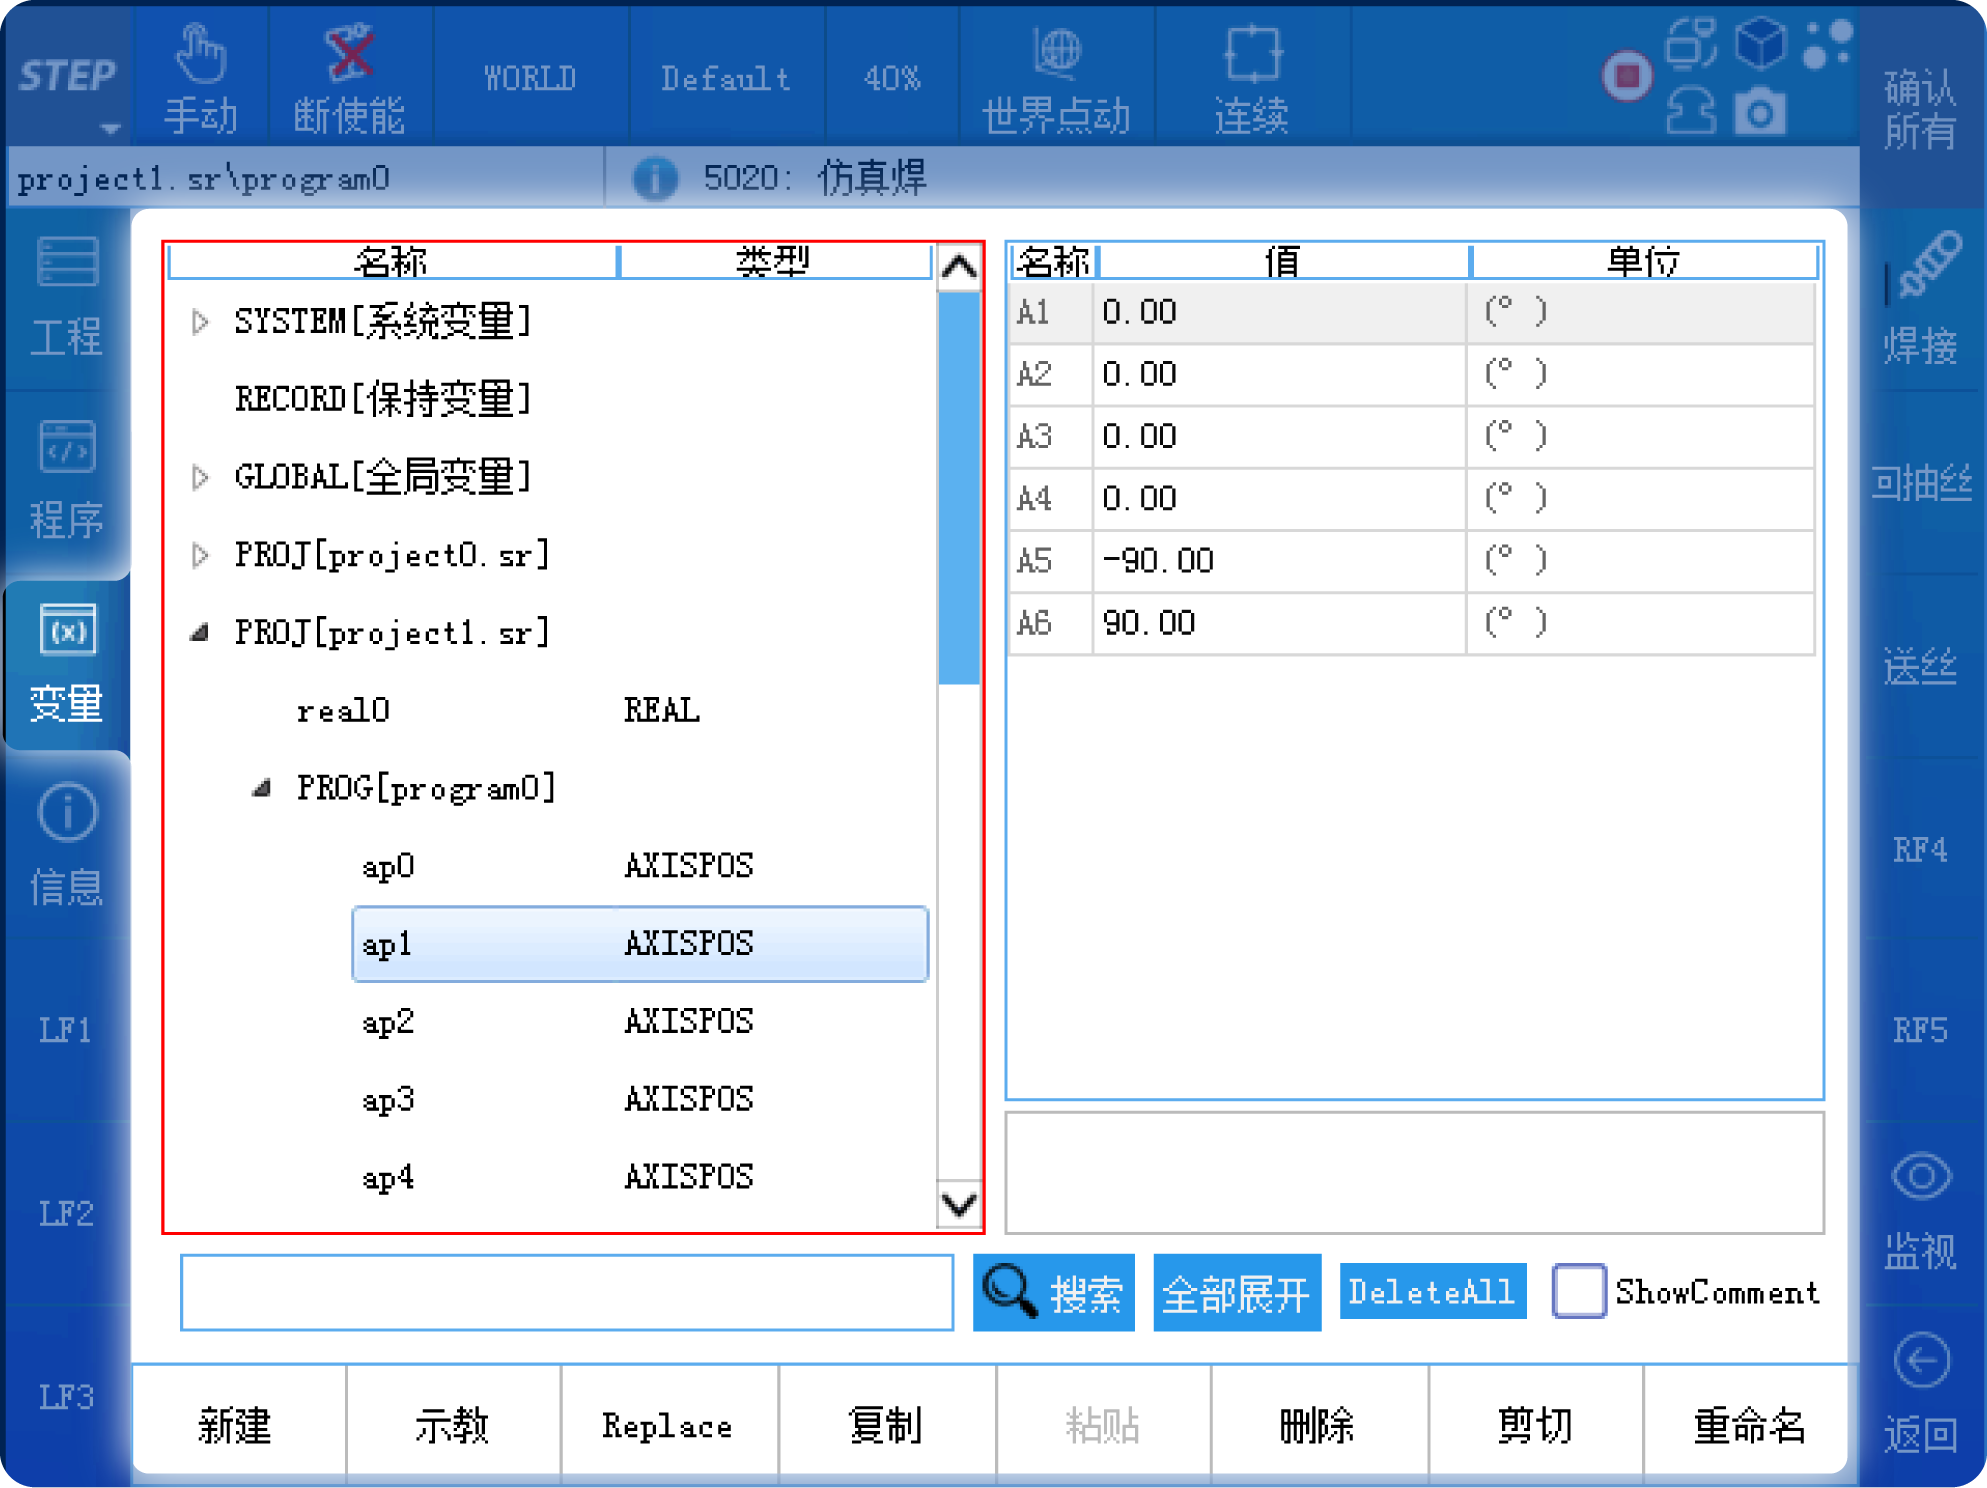Click the 断使能 disabled-enable icon
The height and width of the screenshot is (1488, 1987).
click(349, 53)
